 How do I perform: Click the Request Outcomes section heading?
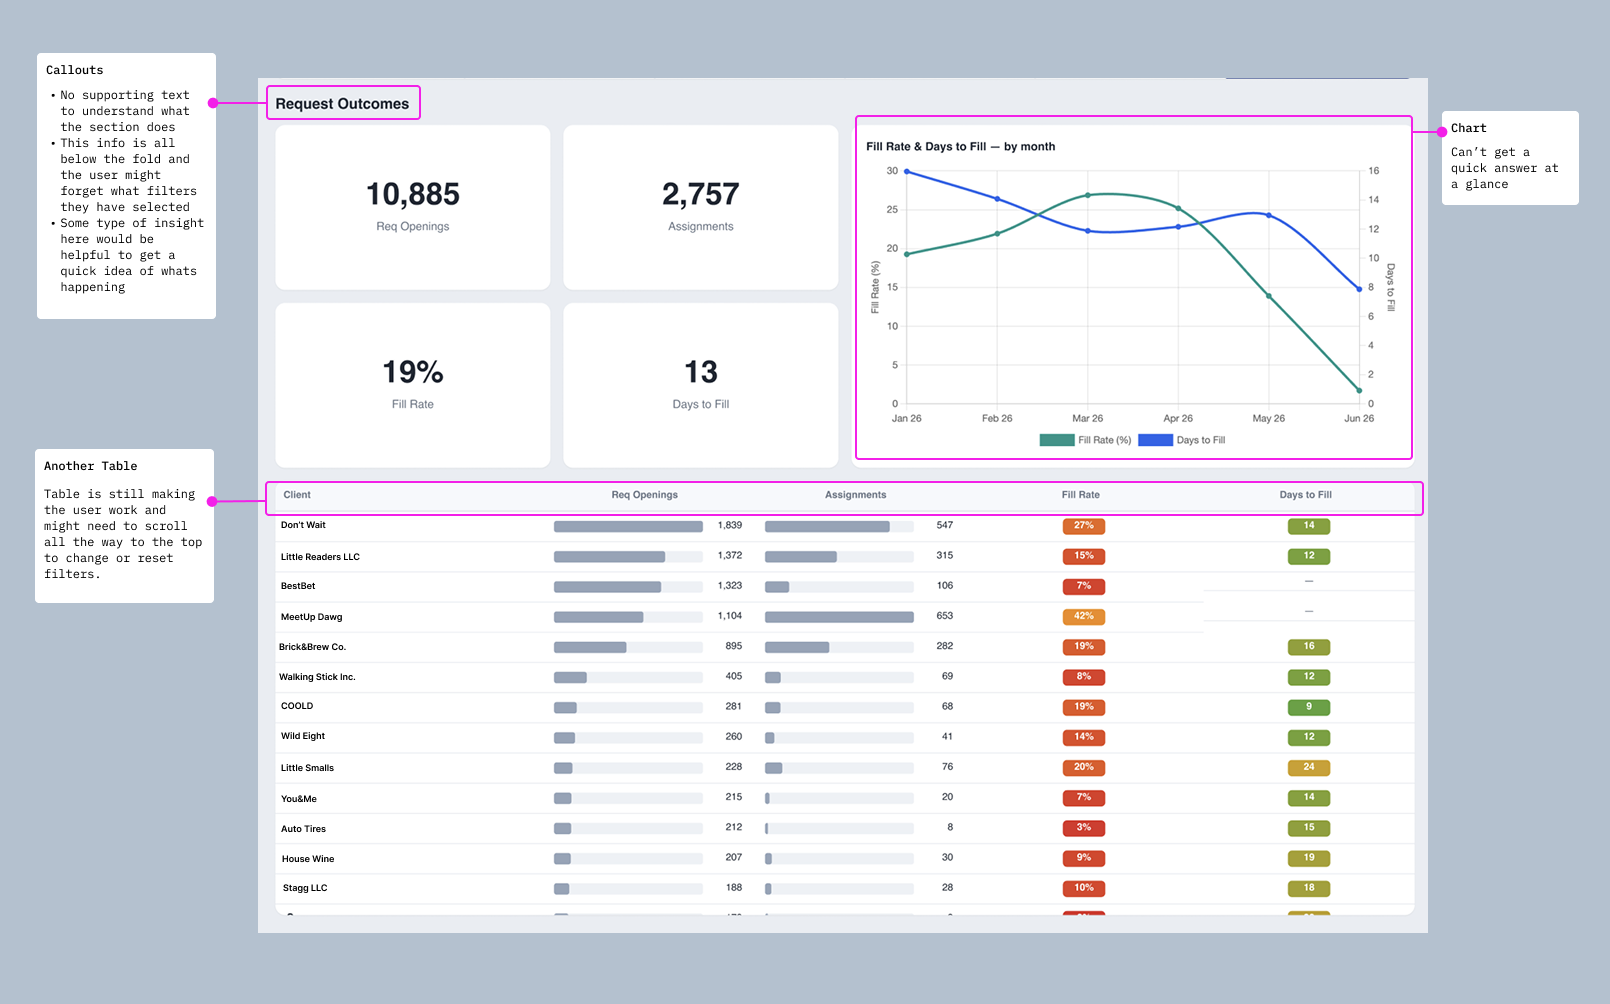342,104
